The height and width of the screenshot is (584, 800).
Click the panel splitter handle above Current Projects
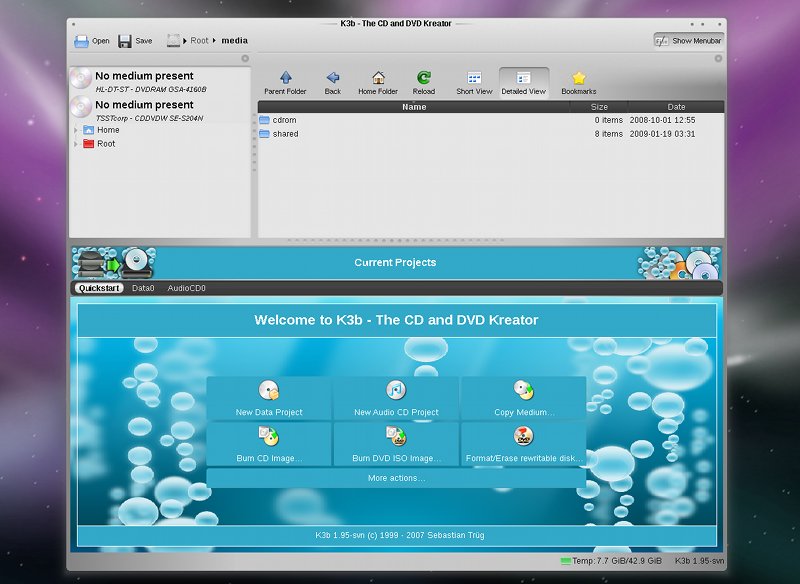pyautogui.click(x=396, y=240)
